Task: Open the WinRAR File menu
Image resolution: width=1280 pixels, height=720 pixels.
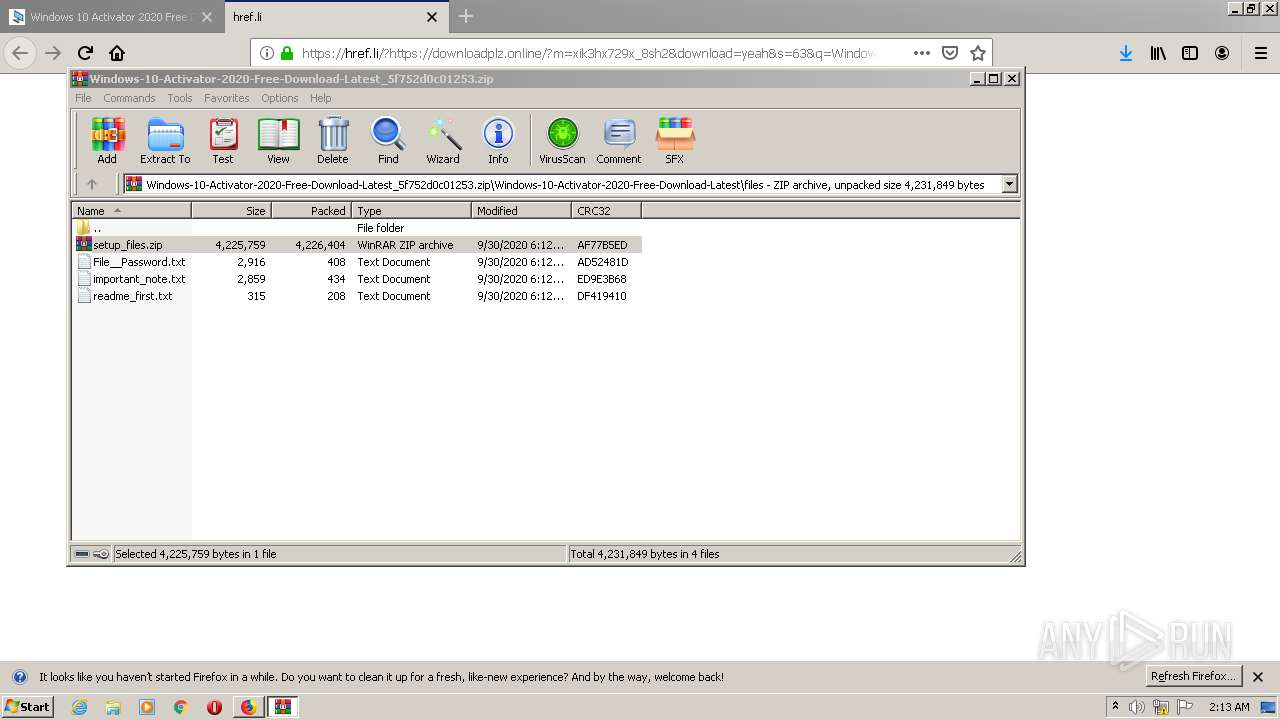Action: [83, 98]
